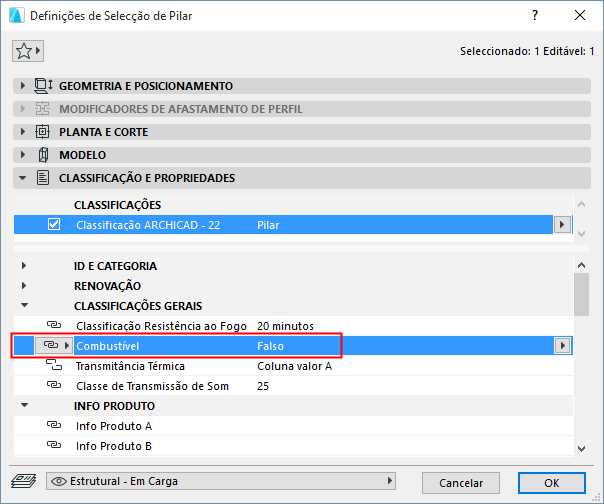
Task: Click the link icon beside Combustível
Action: 51,345
